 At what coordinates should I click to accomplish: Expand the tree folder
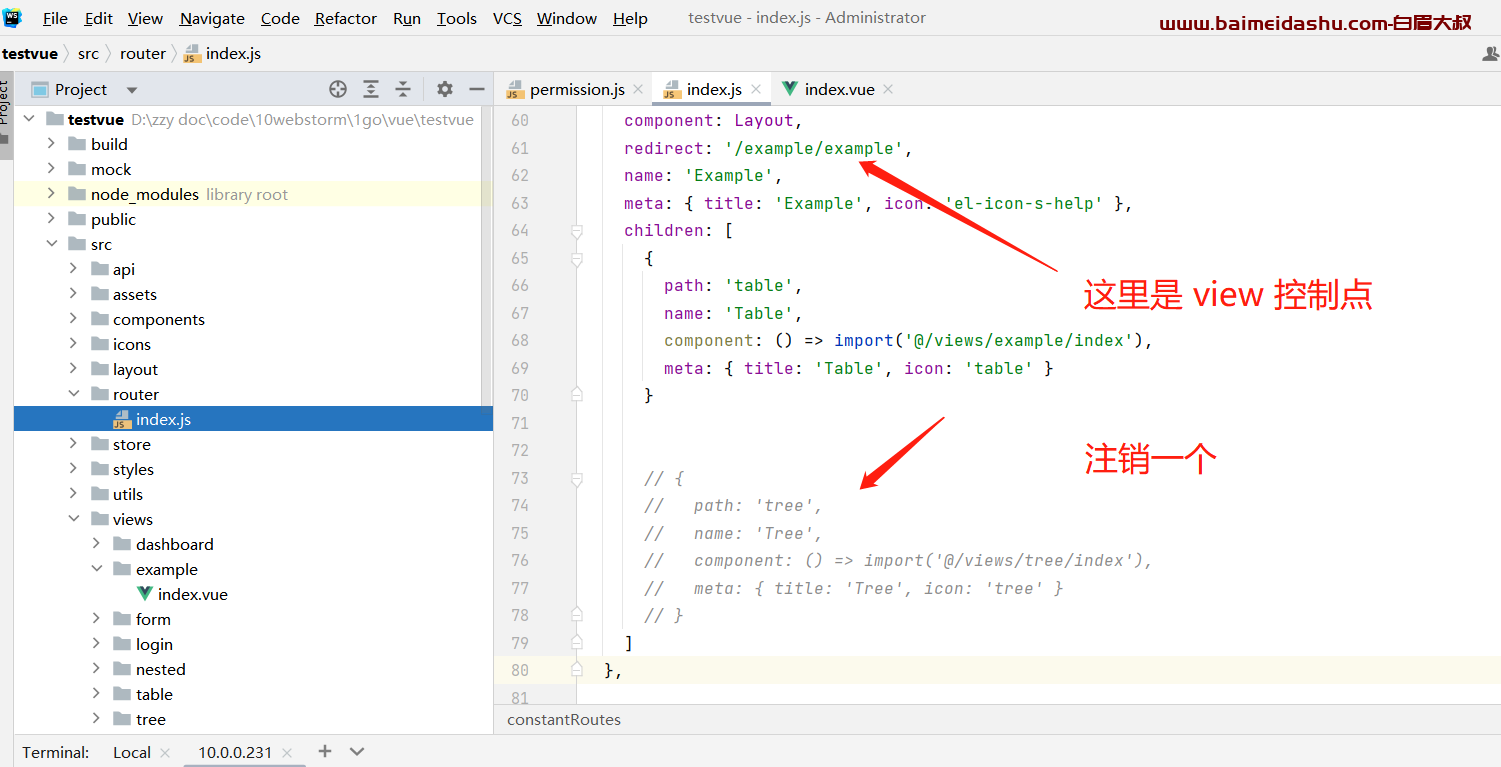click(97, 719)
